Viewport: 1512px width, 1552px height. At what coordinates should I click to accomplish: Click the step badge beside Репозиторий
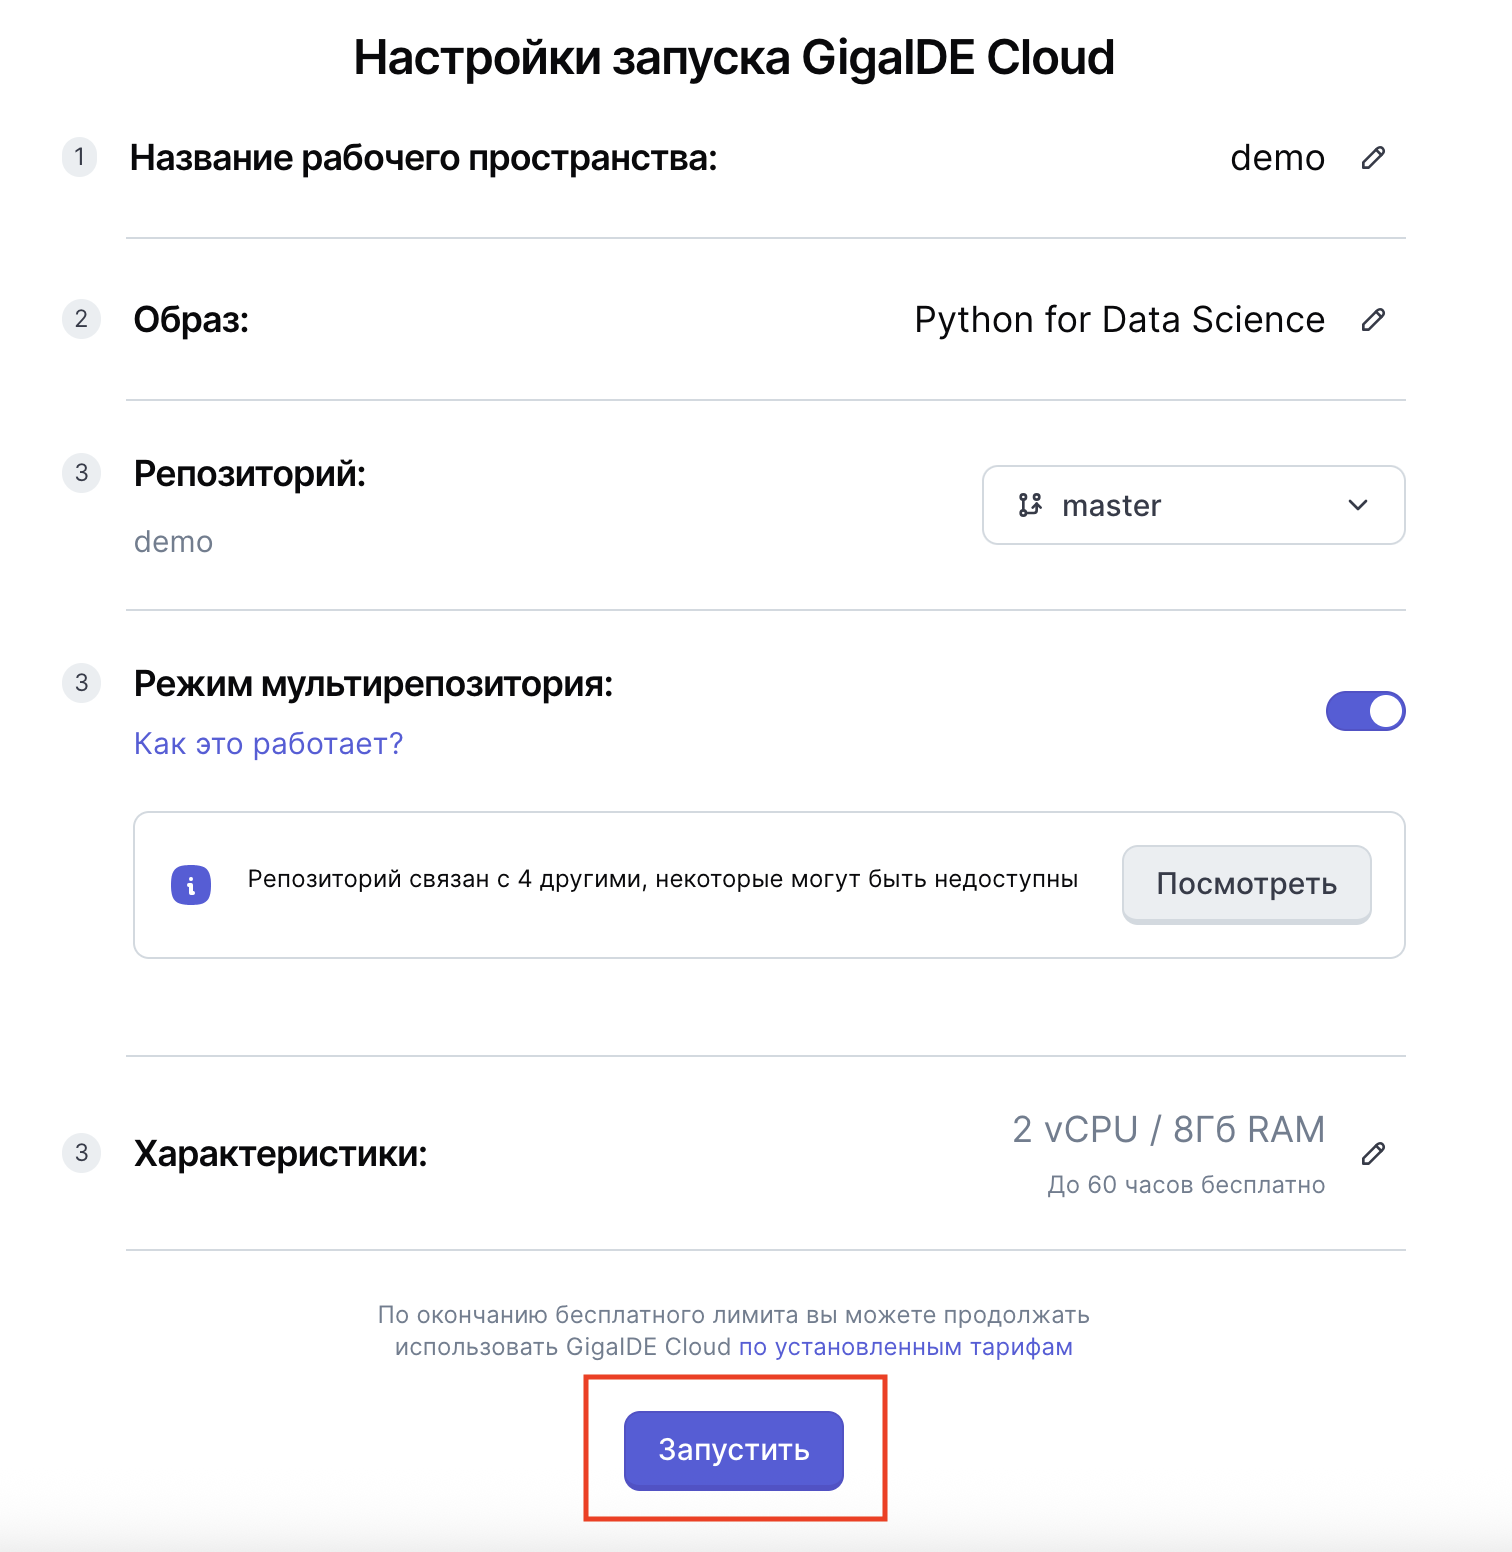[81, 473]
